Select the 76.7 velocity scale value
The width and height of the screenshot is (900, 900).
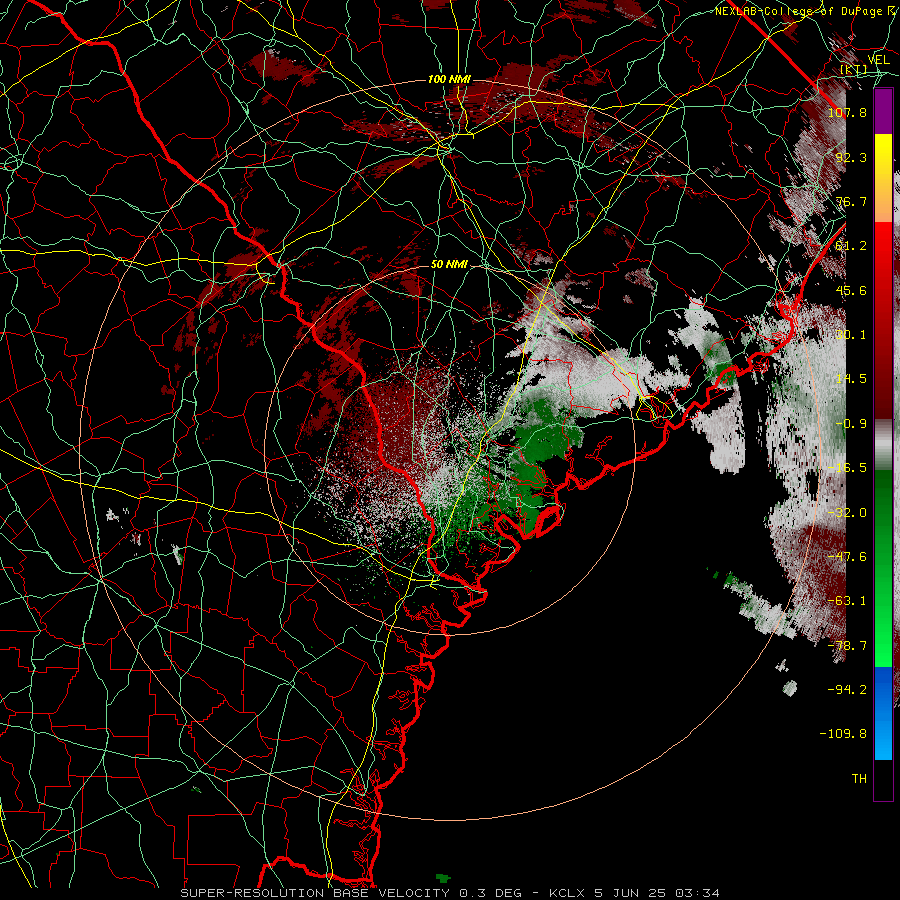pos(851,201)
